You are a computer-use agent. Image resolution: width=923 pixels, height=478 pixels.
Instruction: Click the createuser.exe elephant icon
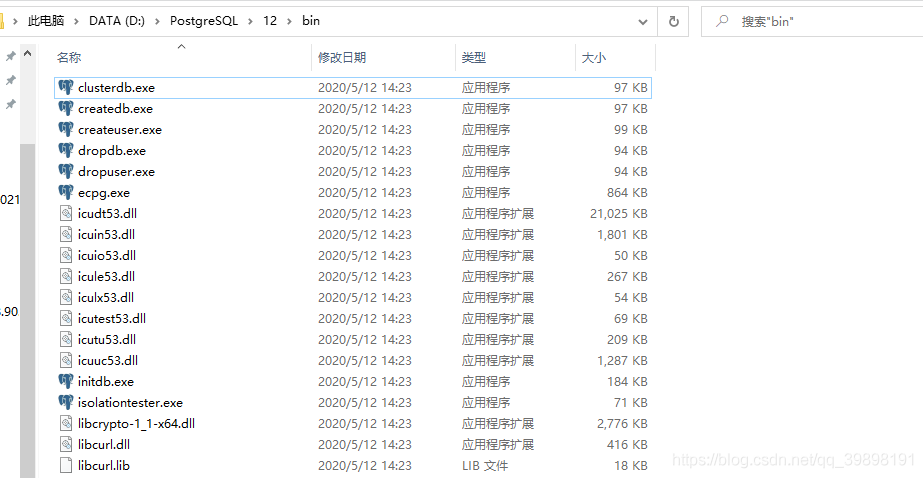[66, 130]
